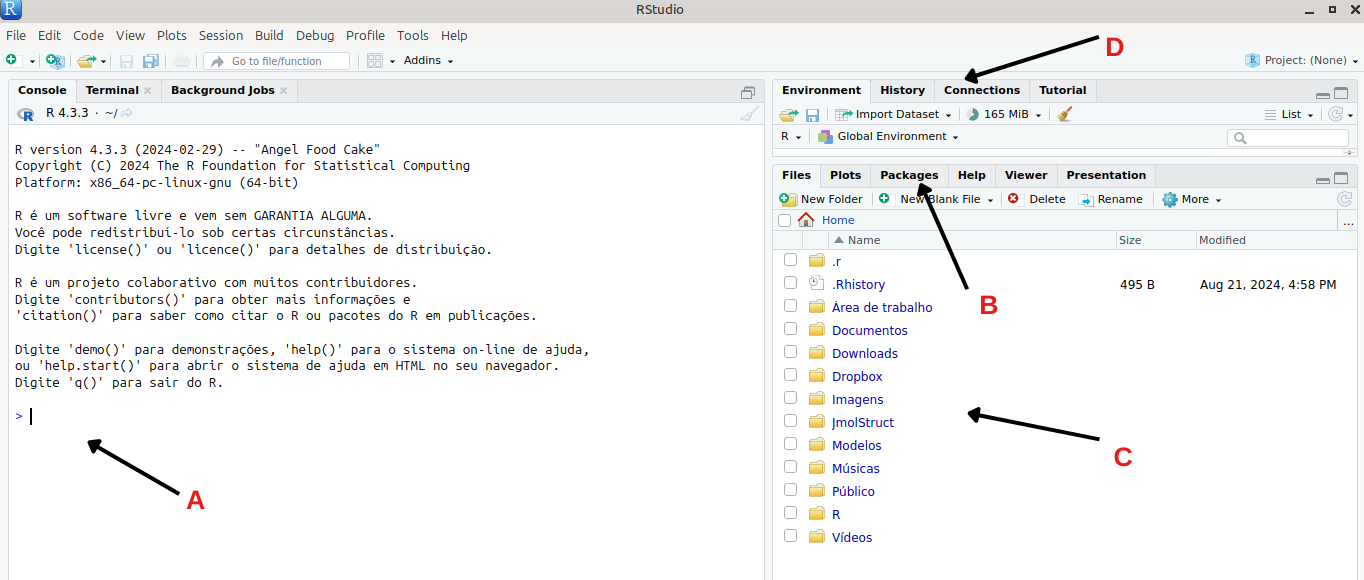Image resolution: width=1364 pixels, height=580 pixels.
Task: Click the Environment search field
Action: [1290, 138]
